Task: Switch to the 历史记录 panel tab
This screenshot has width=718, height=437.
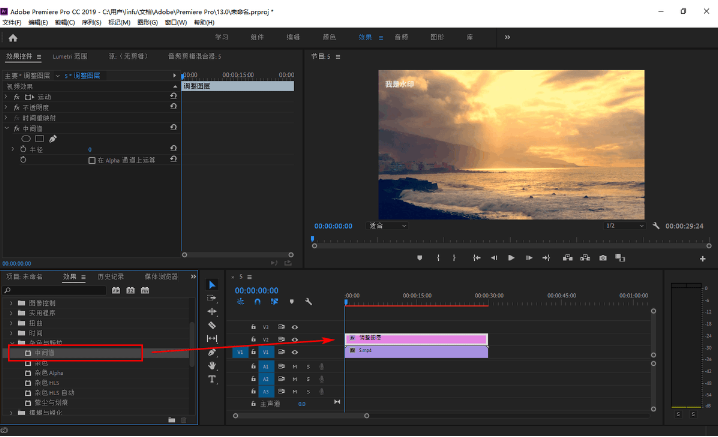Action: coord(109,276)
